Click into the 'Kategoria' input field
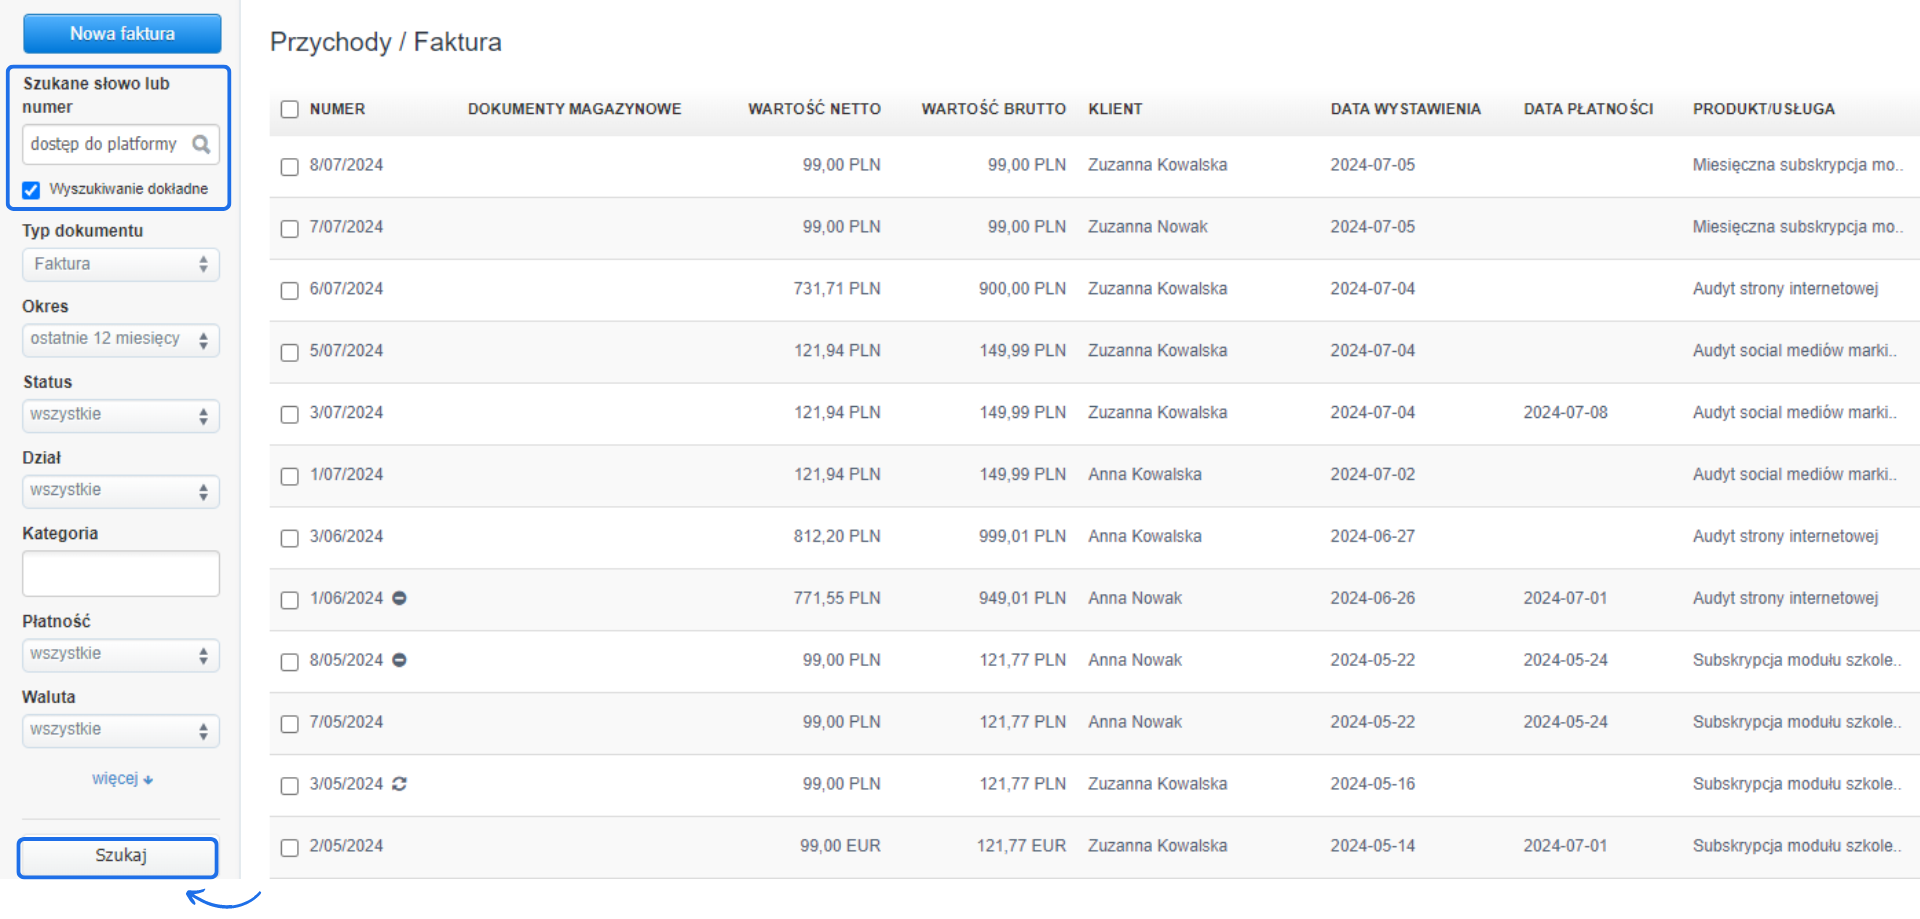1920x919 pixels. point(120,574)
